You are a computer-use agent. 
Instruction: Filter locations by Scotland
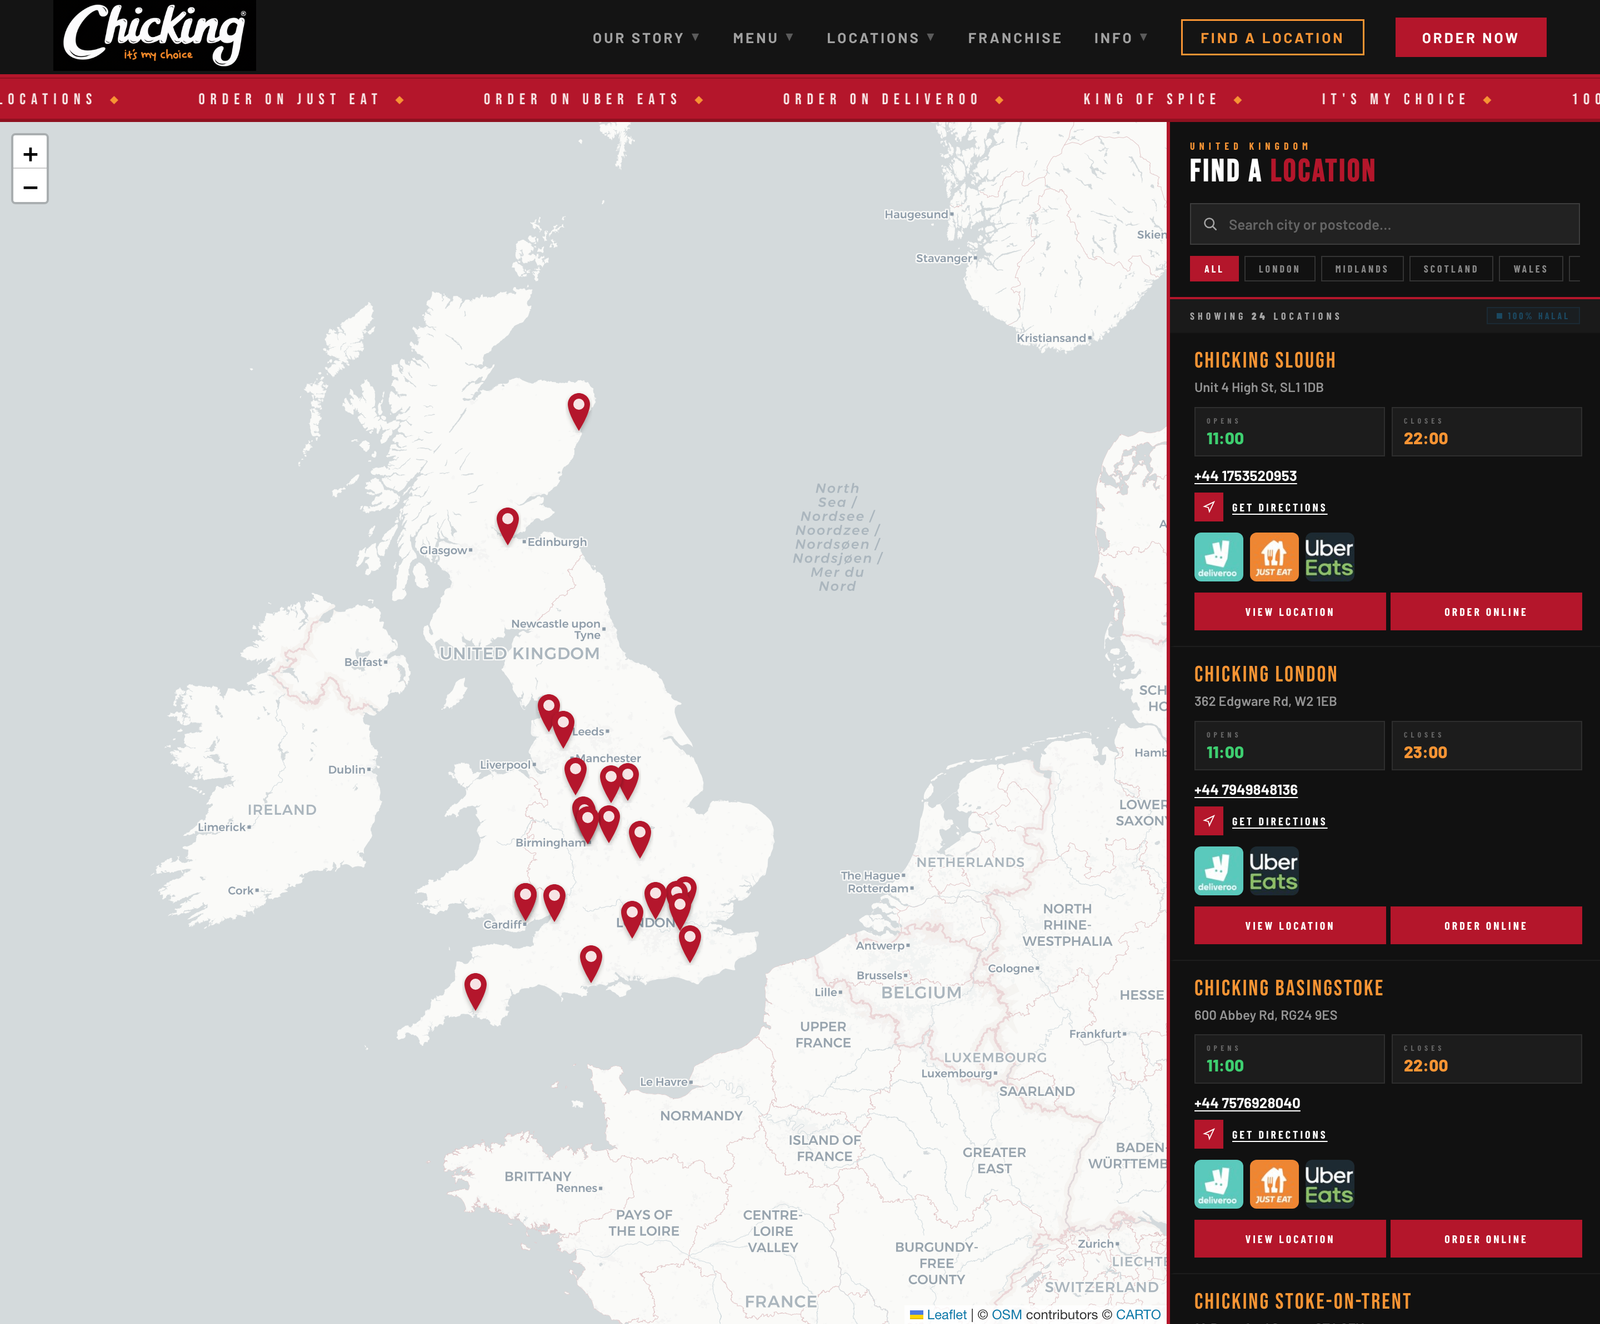1450,269
